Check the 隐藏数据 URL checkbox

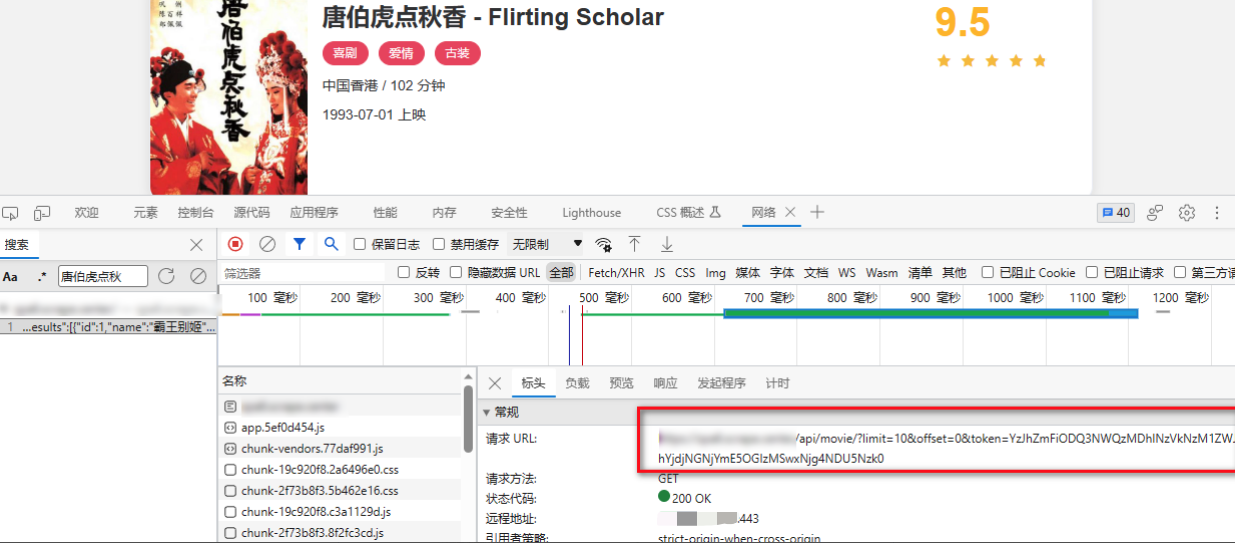tap(457, 272)
